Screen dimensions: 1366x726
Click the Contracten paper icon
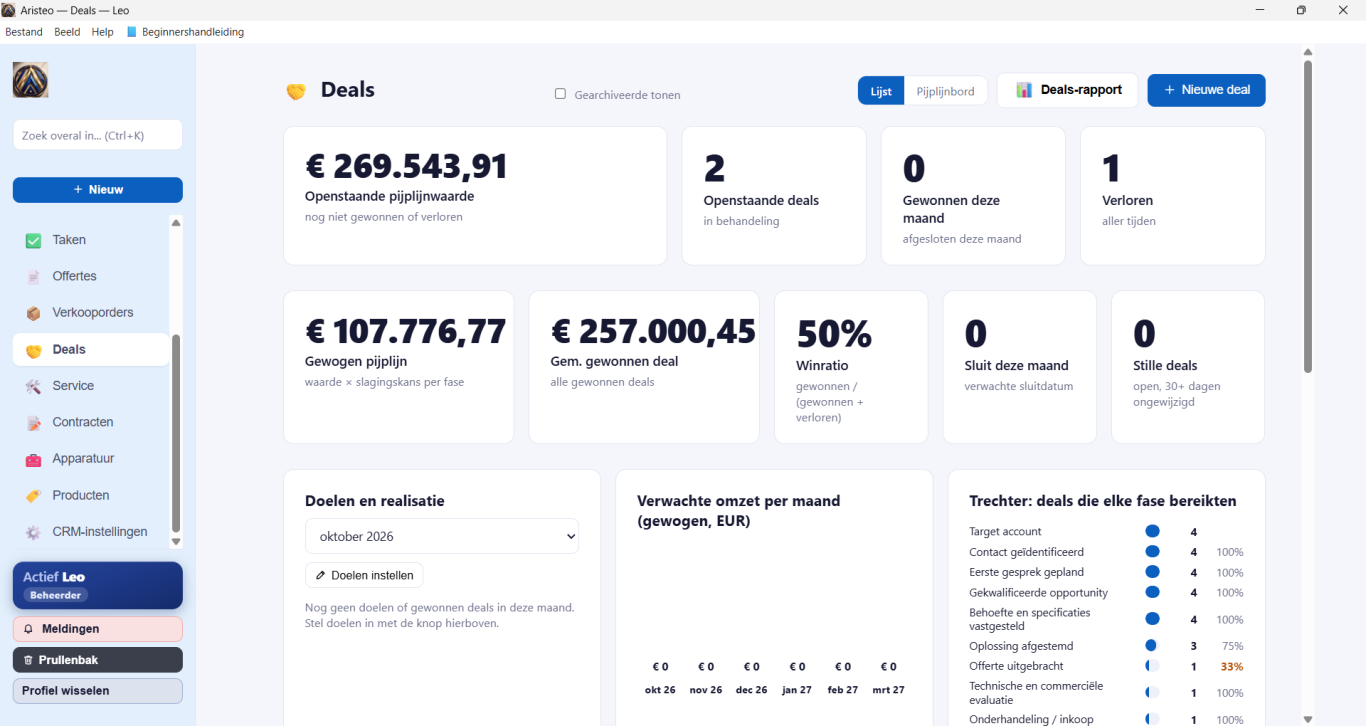[x=33, y=423]
